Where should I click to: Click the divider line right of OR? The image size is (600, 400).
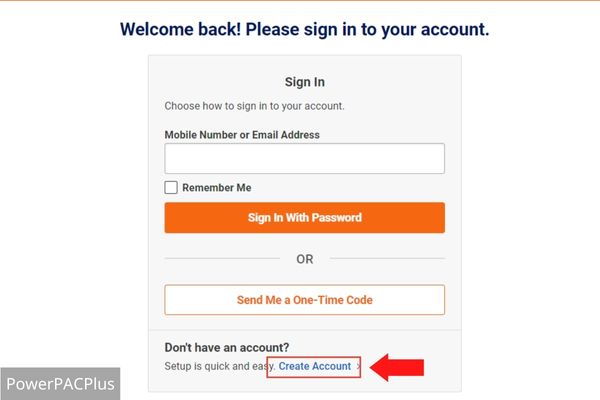coord(387,259)
